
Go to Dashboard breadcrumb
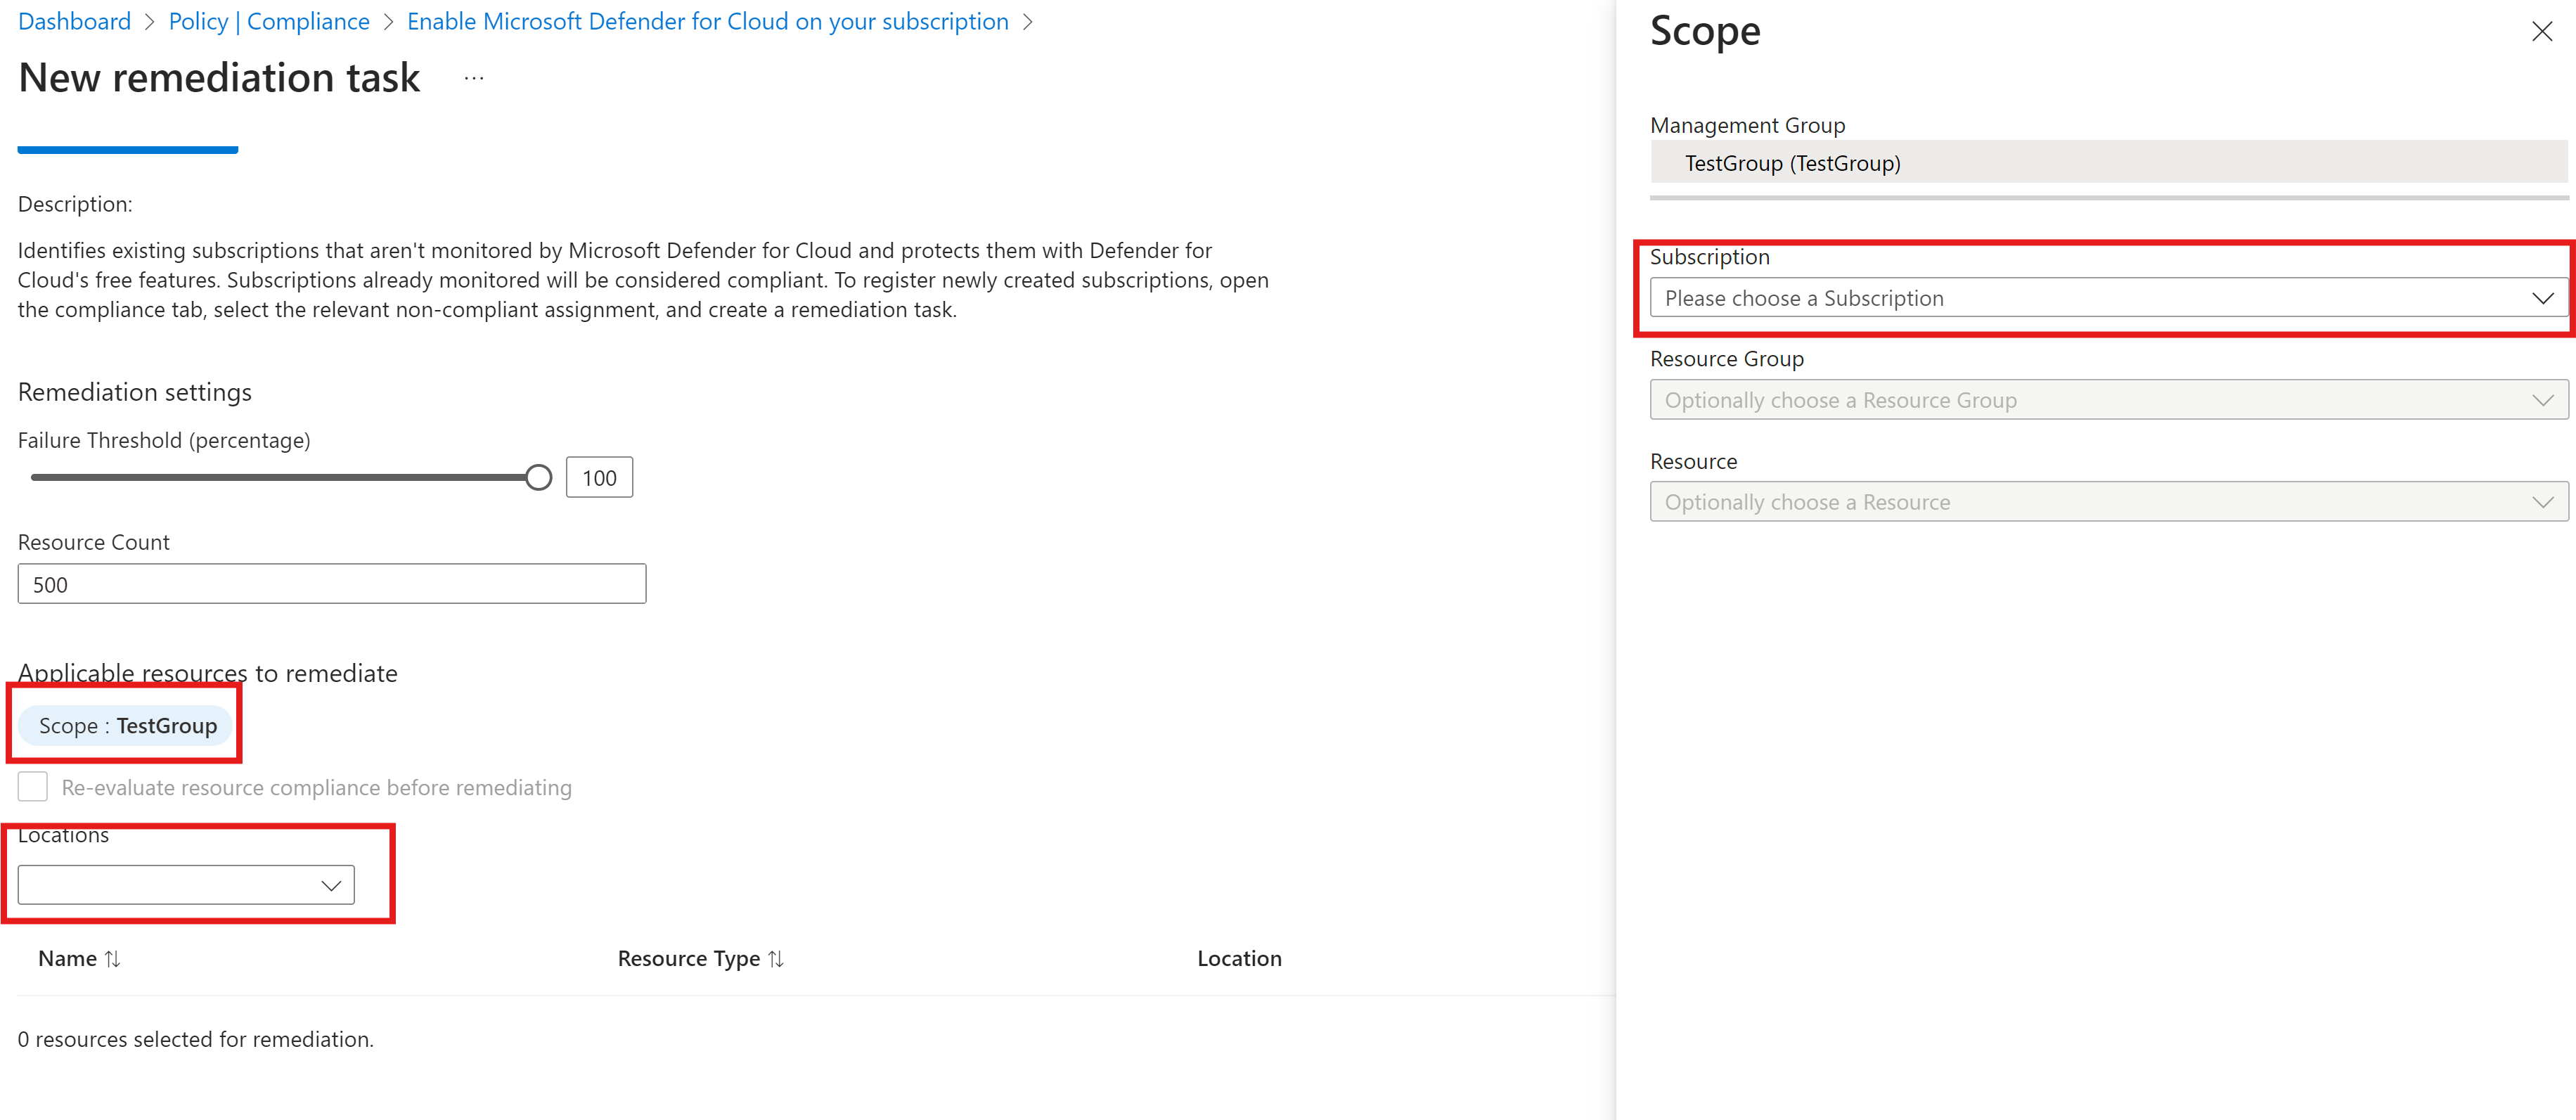pyautogui.click(x=75, y=22)
